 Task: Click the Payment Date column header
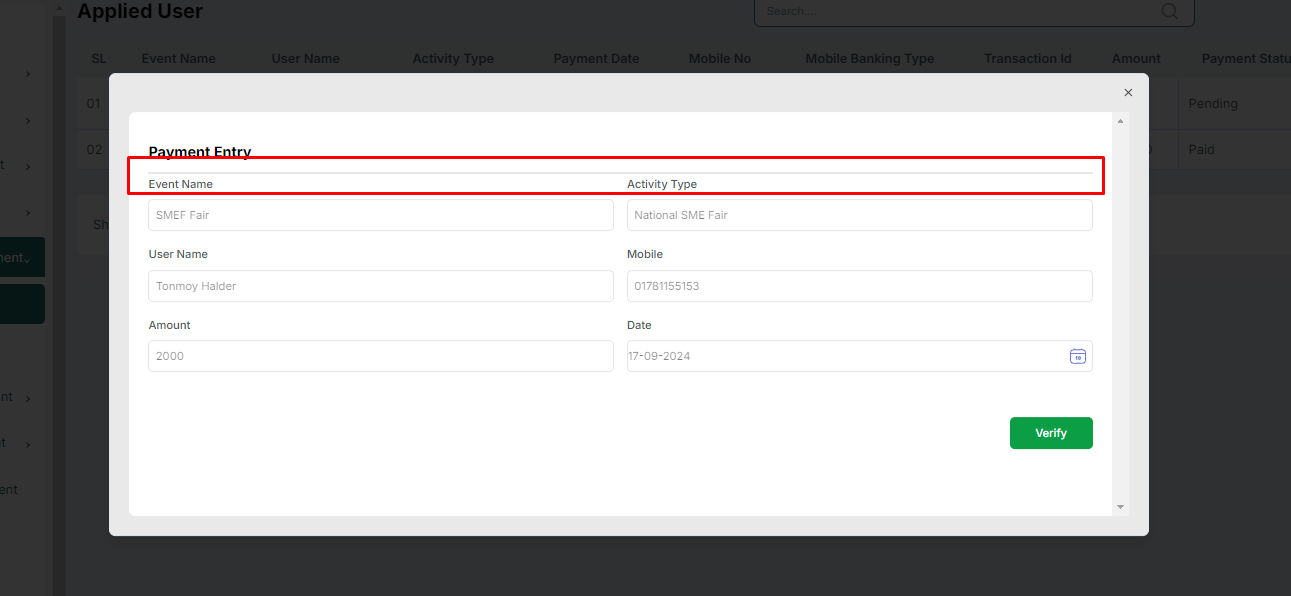click(596, 59)
